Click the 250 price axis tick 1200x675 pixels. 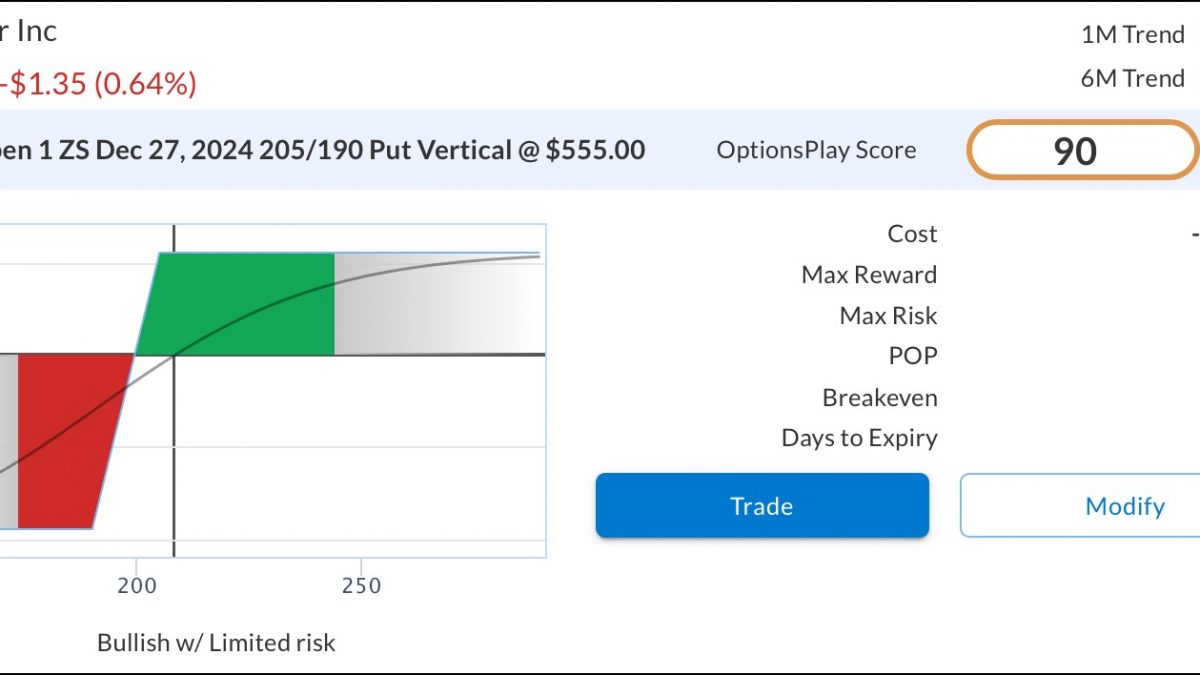pos(361,586)
